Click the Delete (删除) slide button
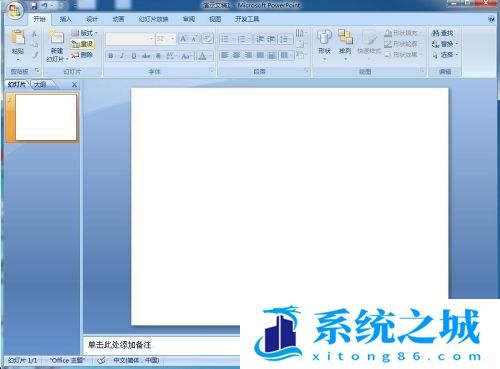 point(82,55)
